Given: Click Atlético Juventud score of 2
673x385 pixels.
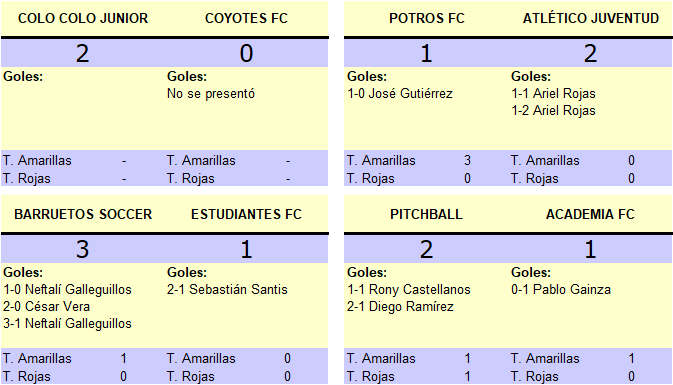Looking at the screenshot, I should [590, 54].
